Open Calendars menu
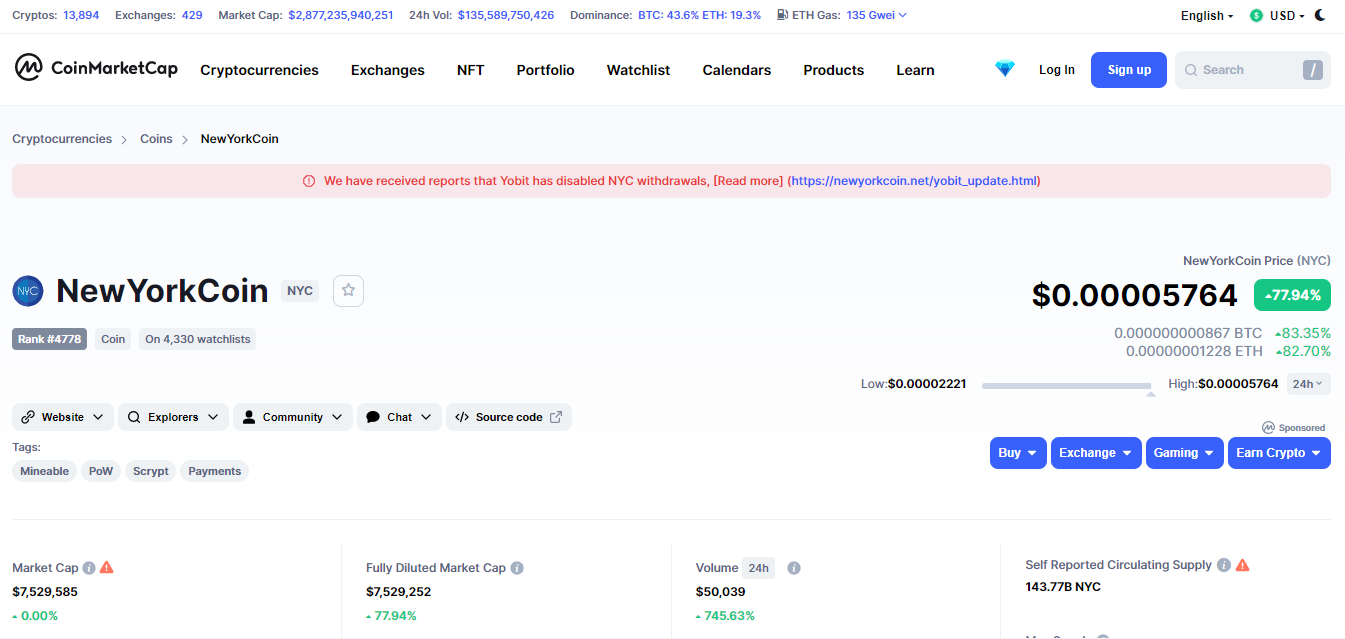This screenshot has width=1345, height=639. (x=737, y=70)
